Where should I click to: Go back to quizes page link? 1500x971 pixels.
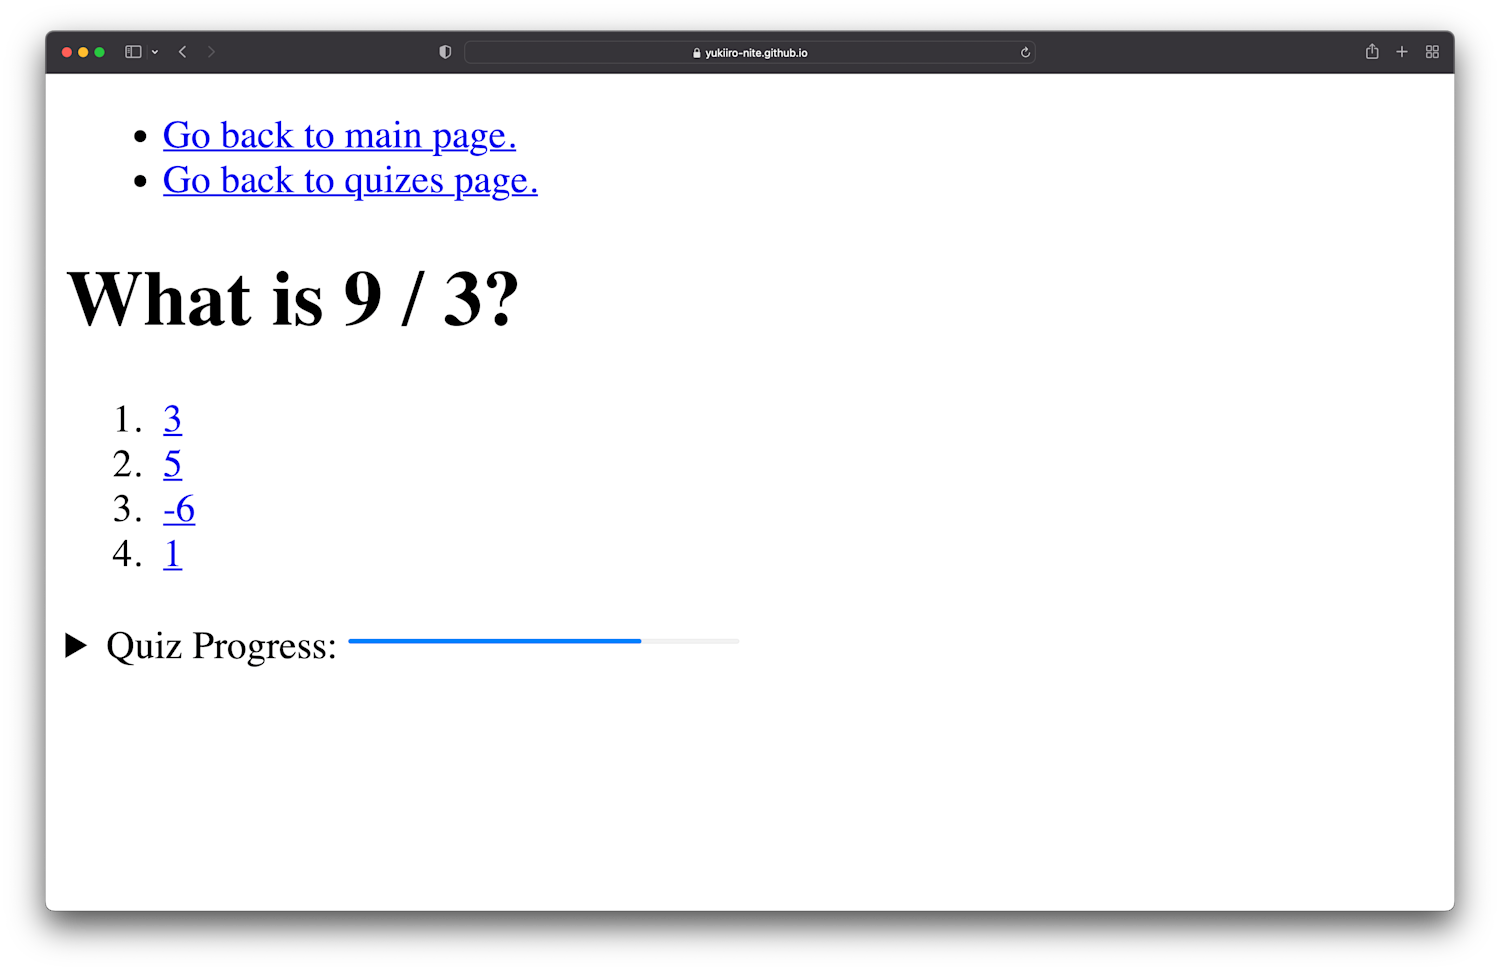click(x=350, y=180)
